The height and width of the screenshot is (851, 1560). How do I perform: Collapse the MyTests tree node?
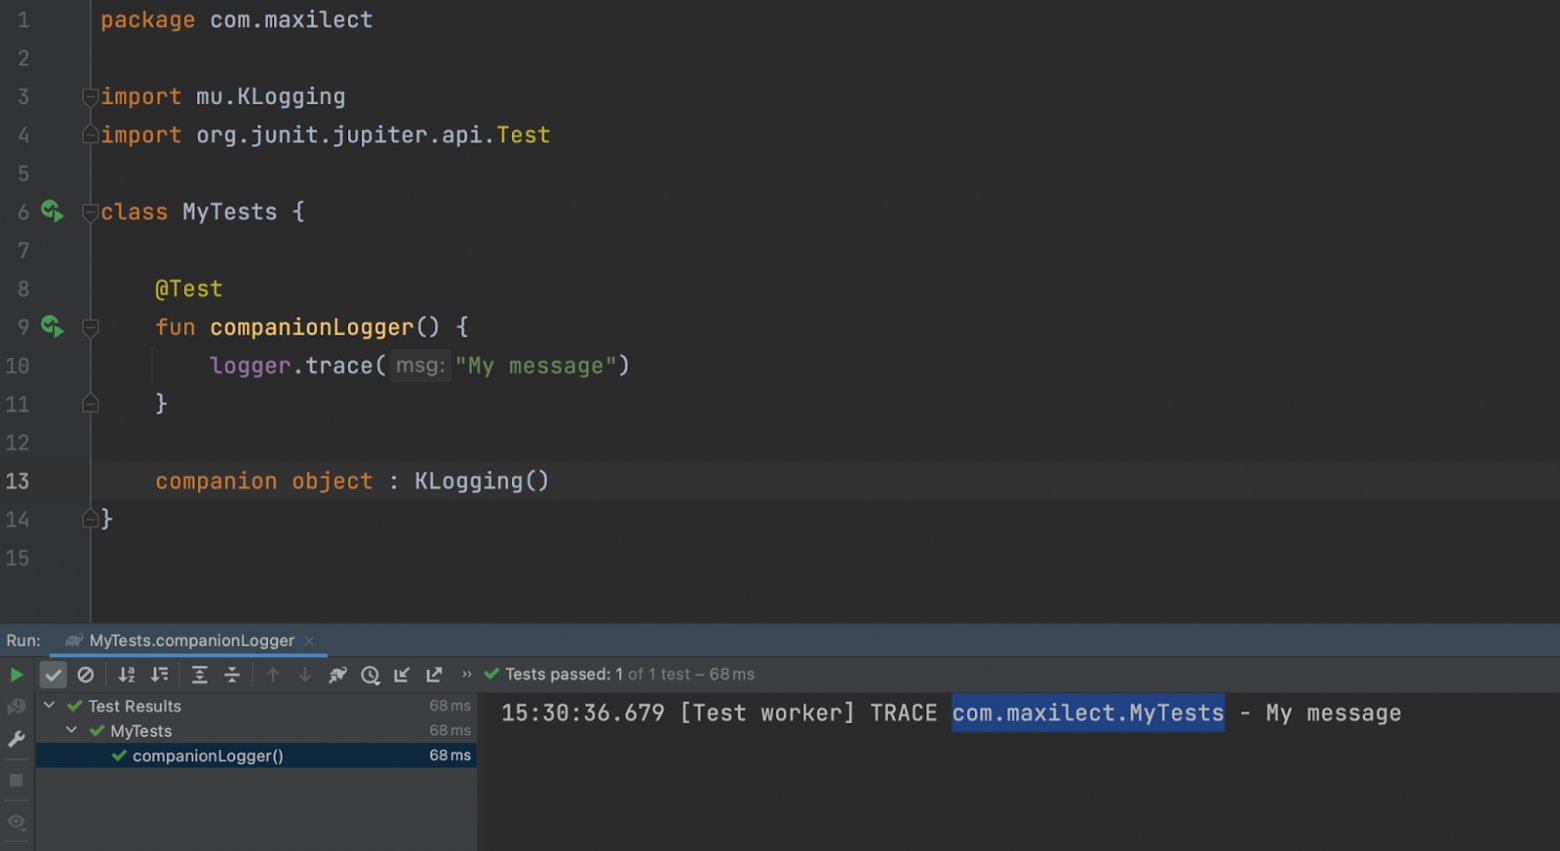pyautogui.click(x=71, y=731)
